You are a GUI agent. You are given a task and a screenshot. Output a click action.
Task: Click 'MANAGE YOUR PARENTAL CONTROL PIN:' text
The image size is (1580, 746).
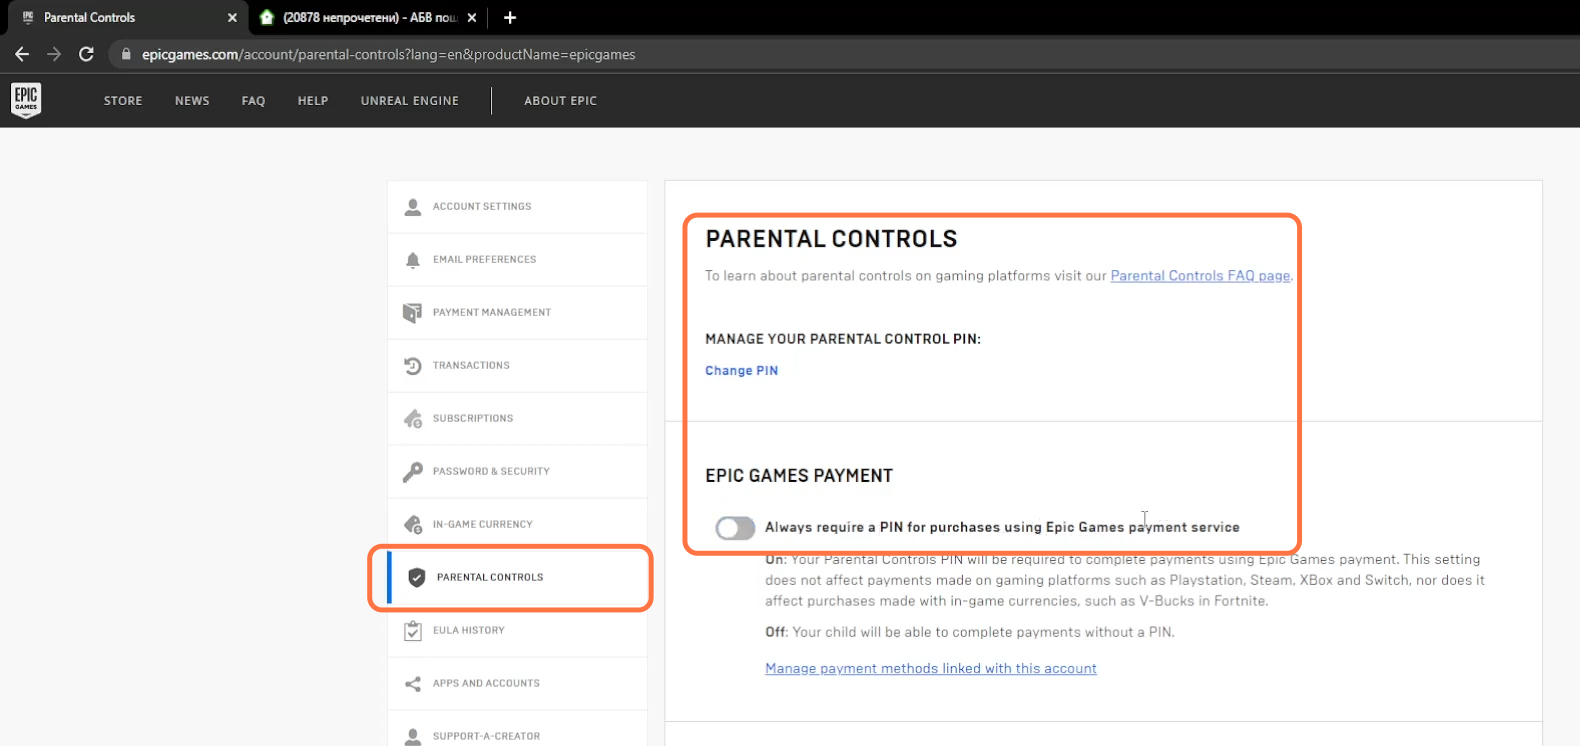point(843,340)
